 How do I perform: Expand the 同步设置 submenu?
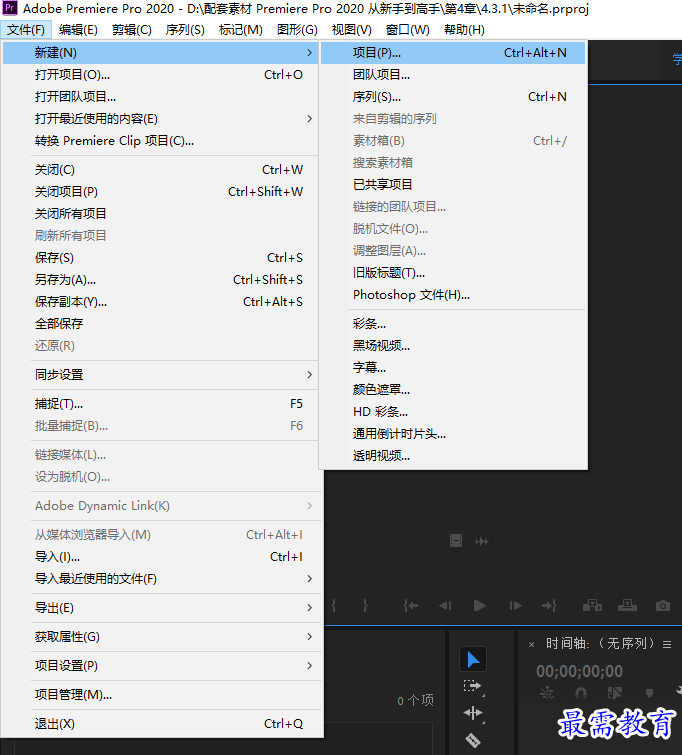[x=160, y=375]
